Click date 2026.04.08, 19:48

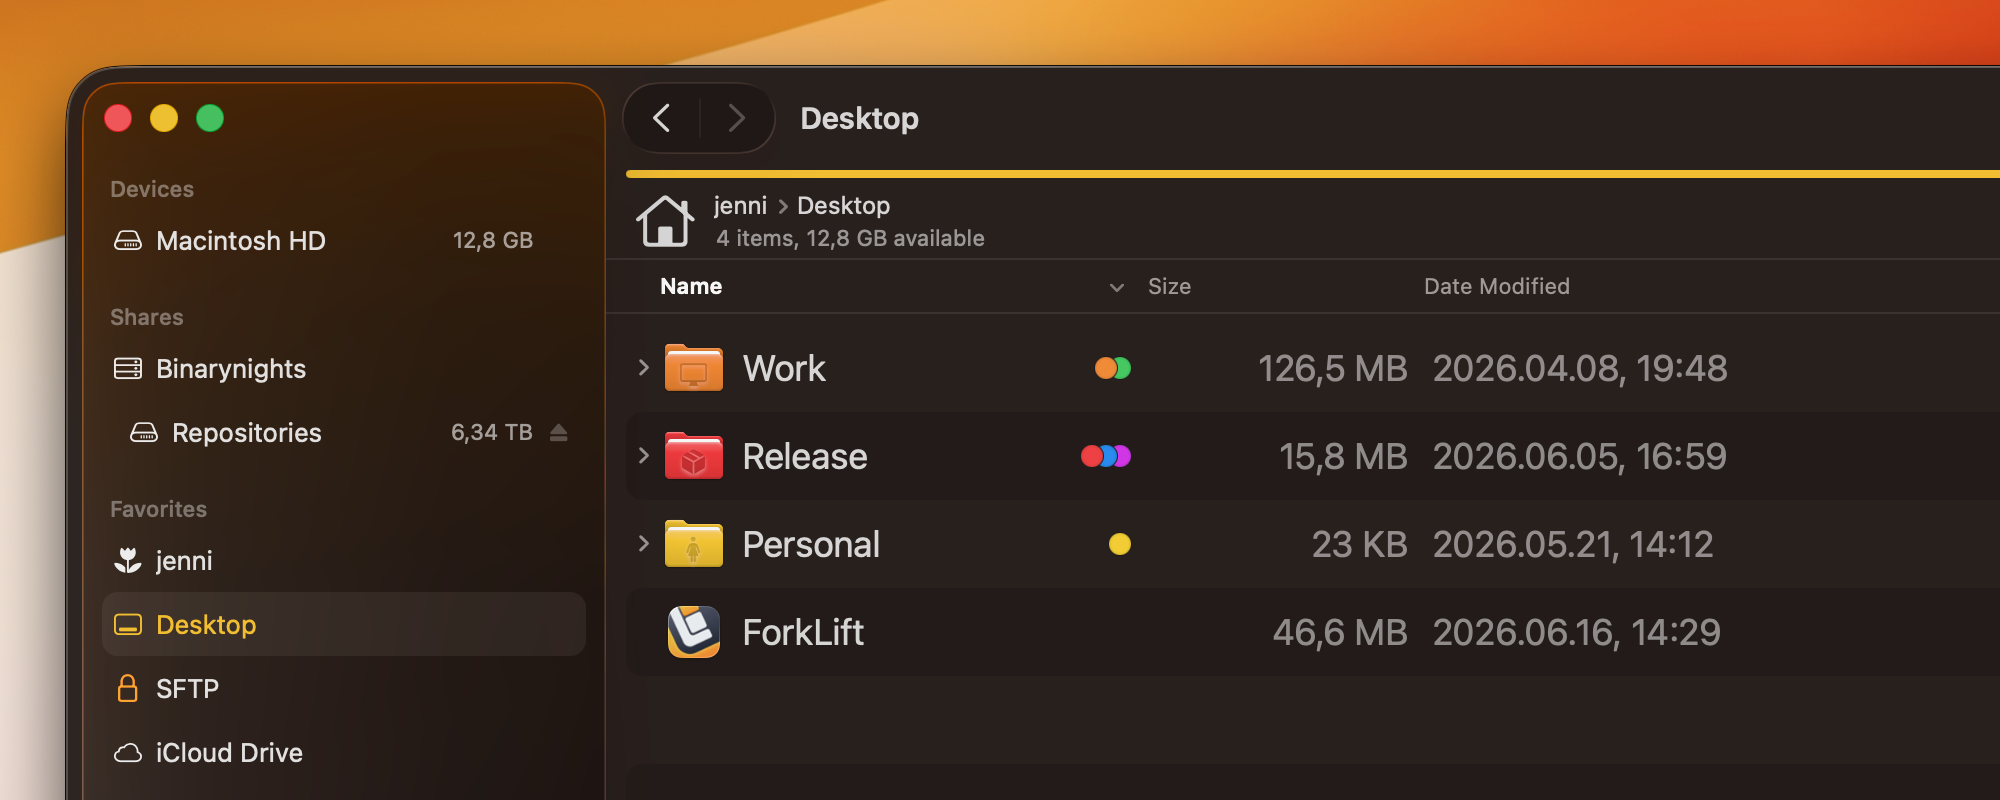(x=1580, y=369)
